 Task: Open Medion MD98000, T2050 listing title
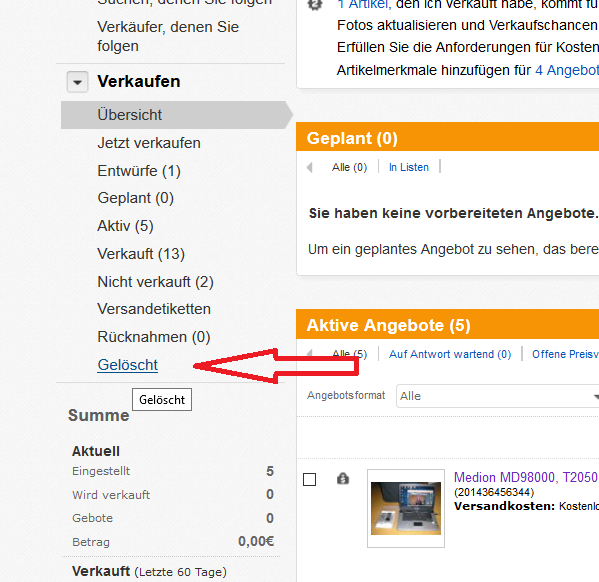click(526, 477)
